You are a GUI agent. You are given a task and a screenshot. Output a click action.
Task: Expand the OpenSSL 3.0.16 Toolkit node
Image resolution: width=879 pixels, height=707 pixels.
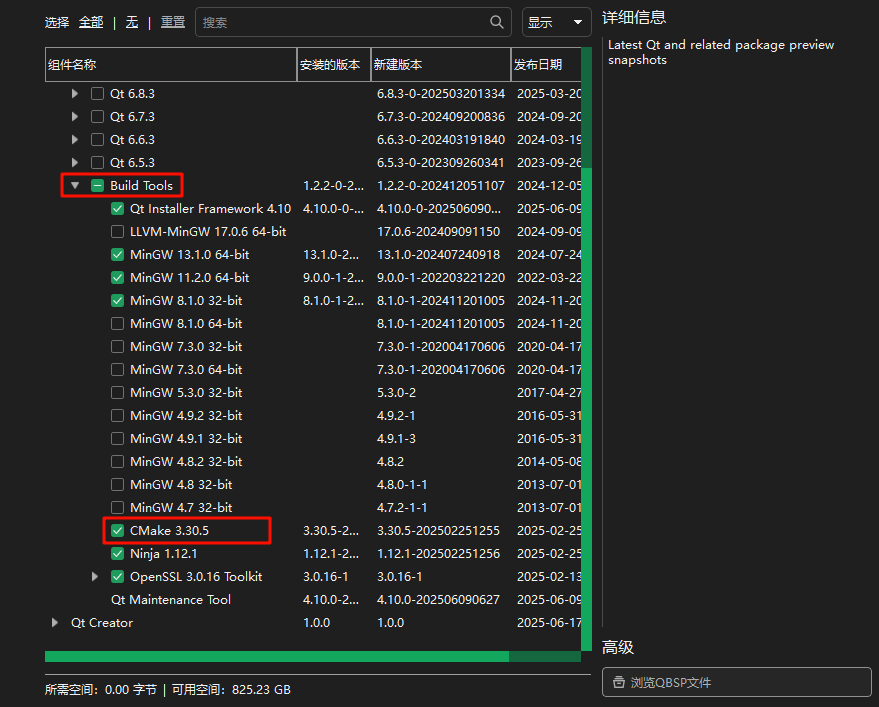pos(95,577)
